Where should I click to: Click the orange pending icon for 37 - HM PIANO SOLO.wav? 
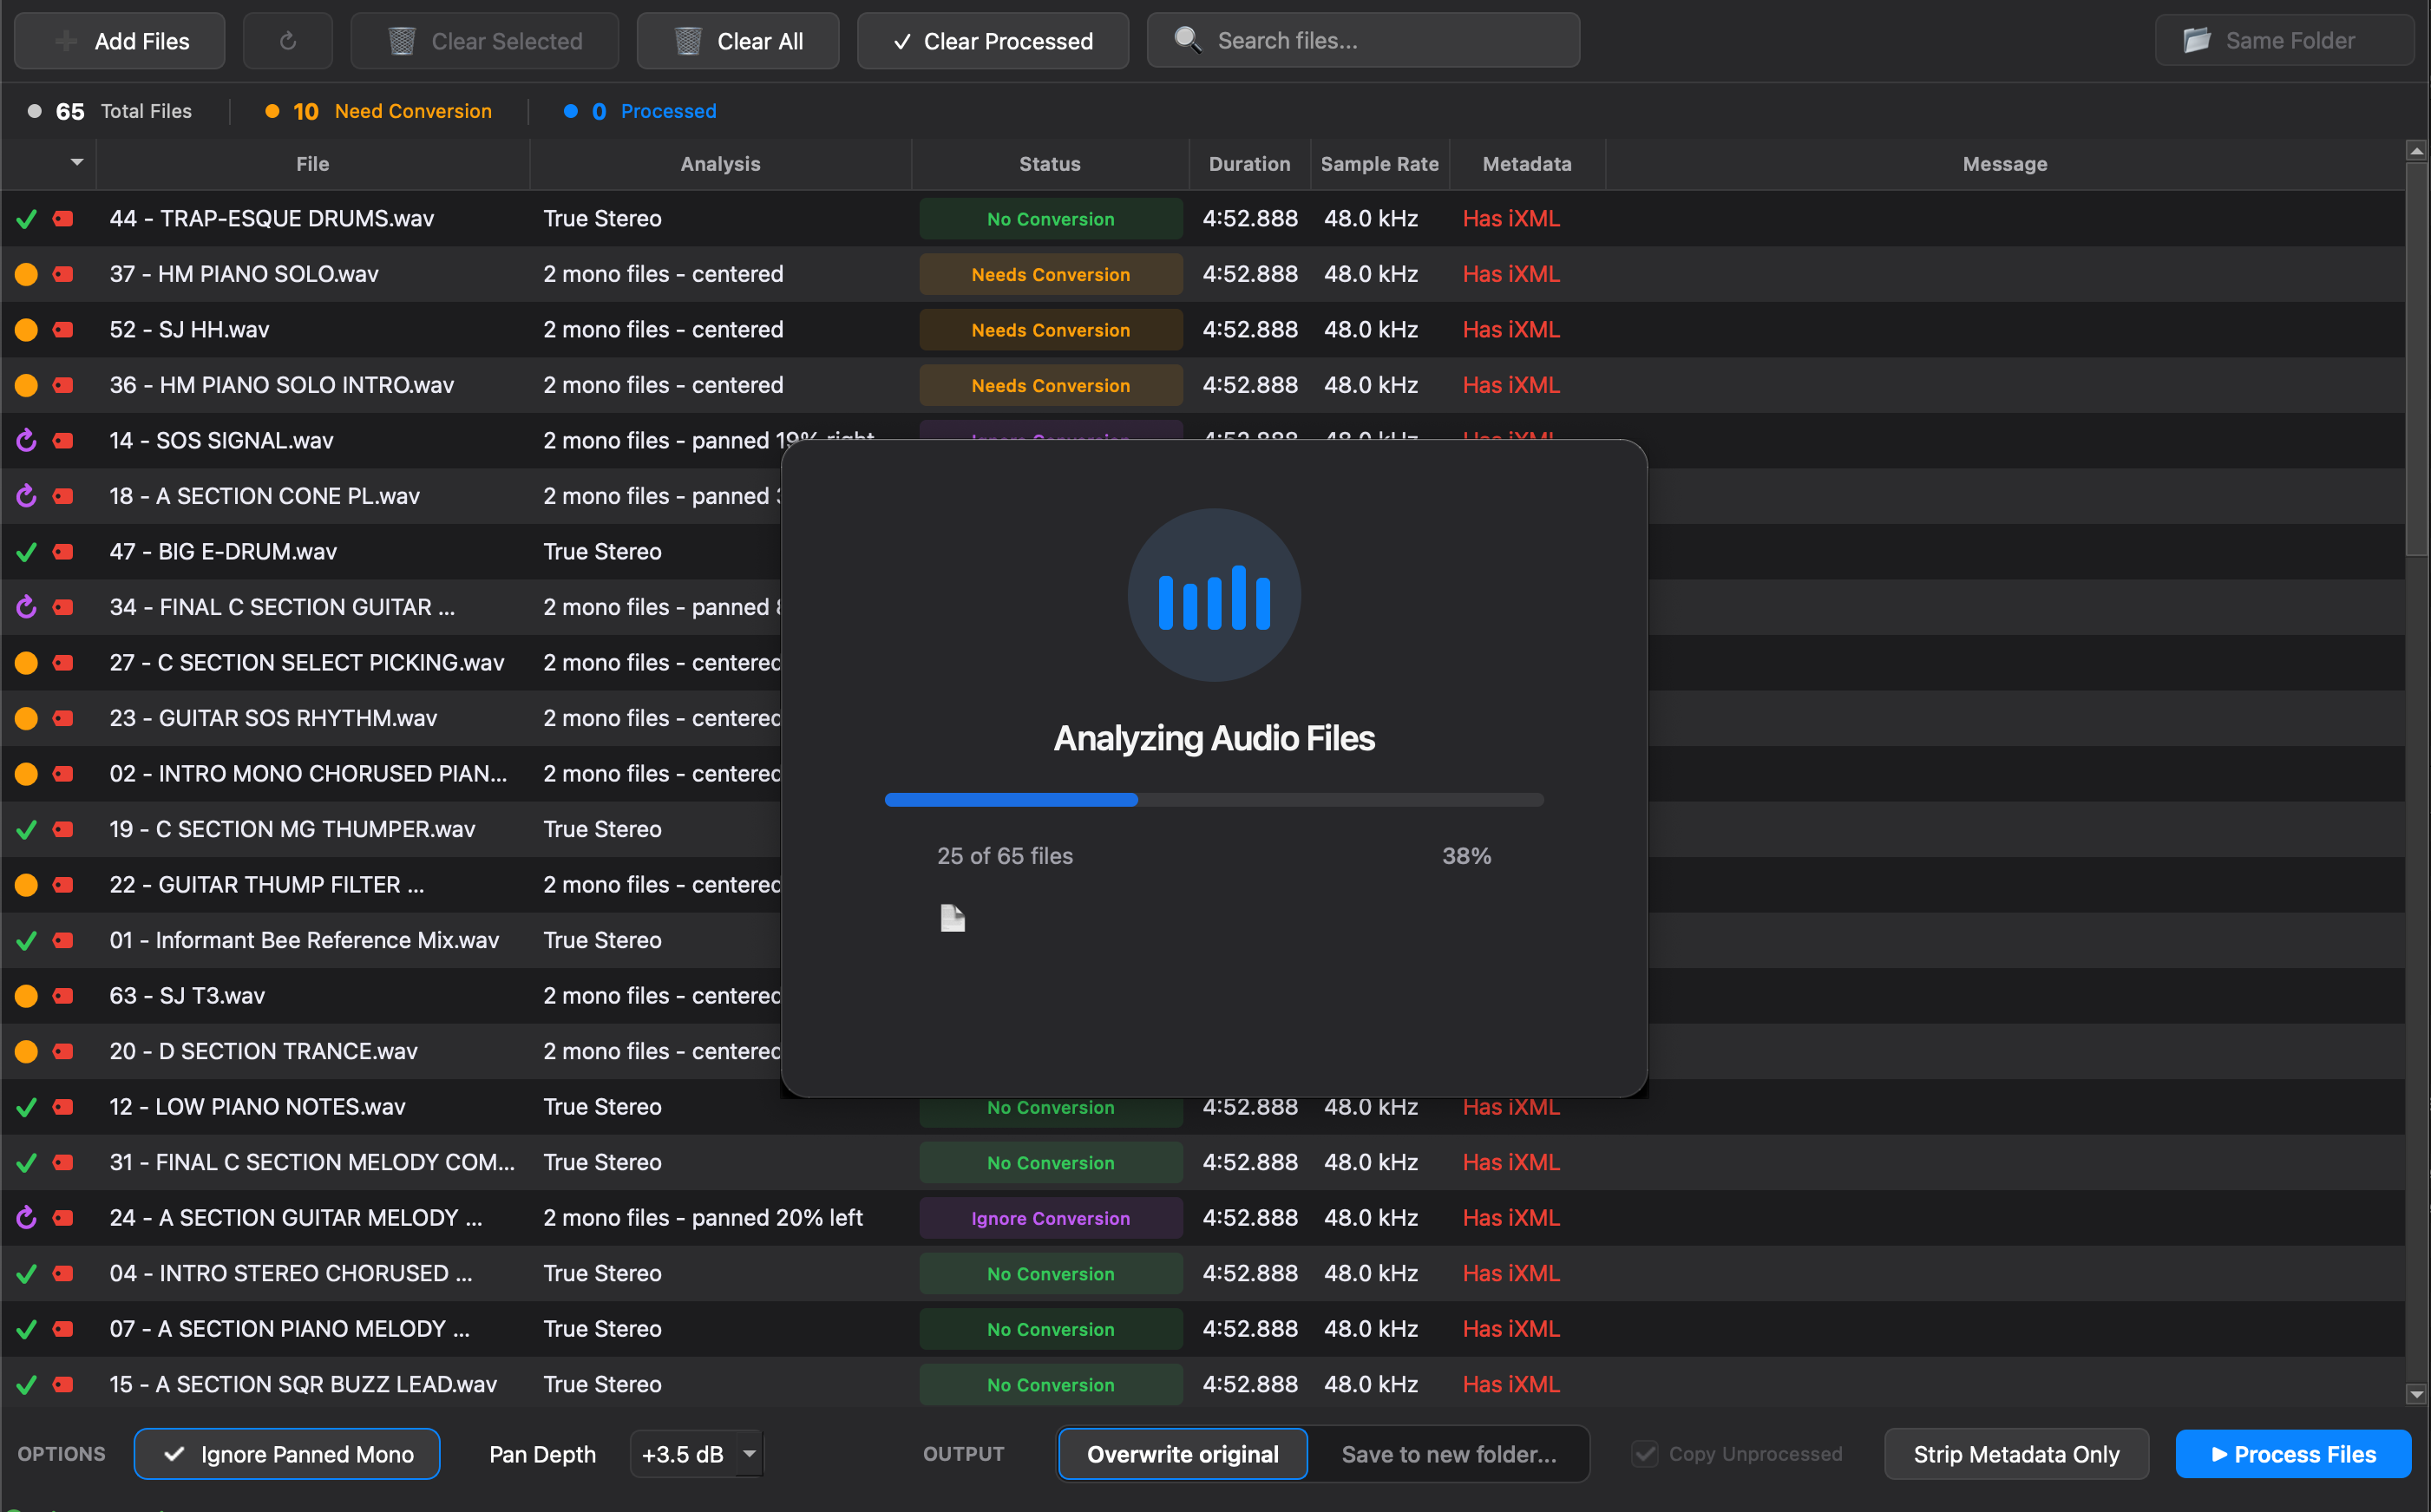26,273
